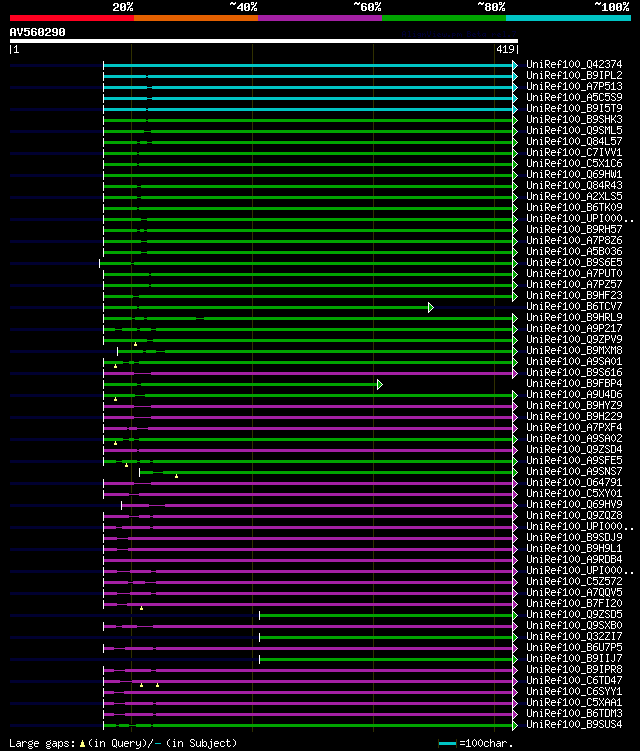
Task: Click the purple ~60% identity color segment
Action: coord(320,18)
